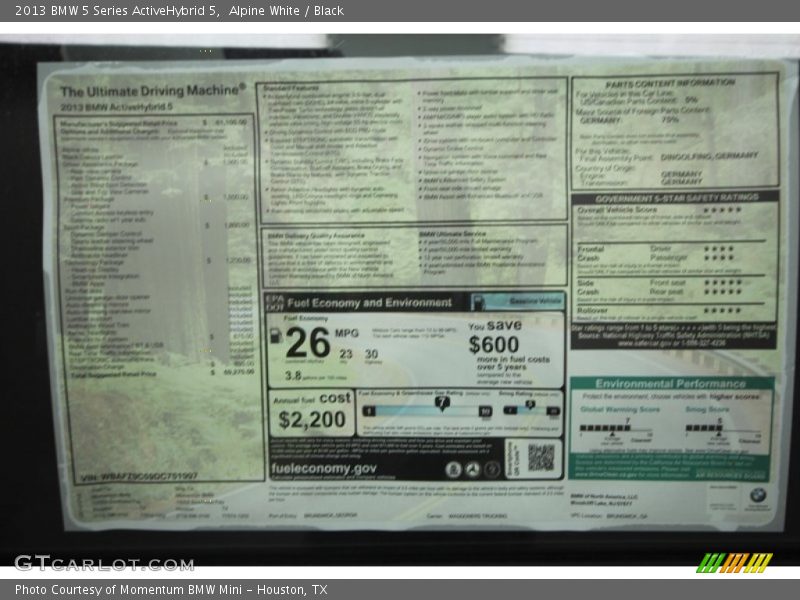Click 'The Ultimate Driving Machine' heading

coord(153,91)
